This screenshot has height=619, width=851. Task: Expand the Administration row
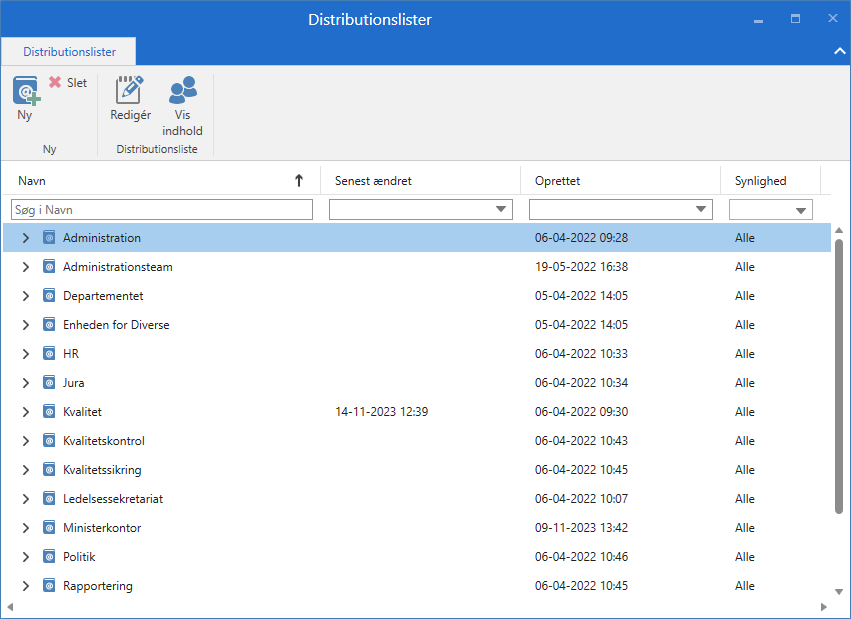26,238
